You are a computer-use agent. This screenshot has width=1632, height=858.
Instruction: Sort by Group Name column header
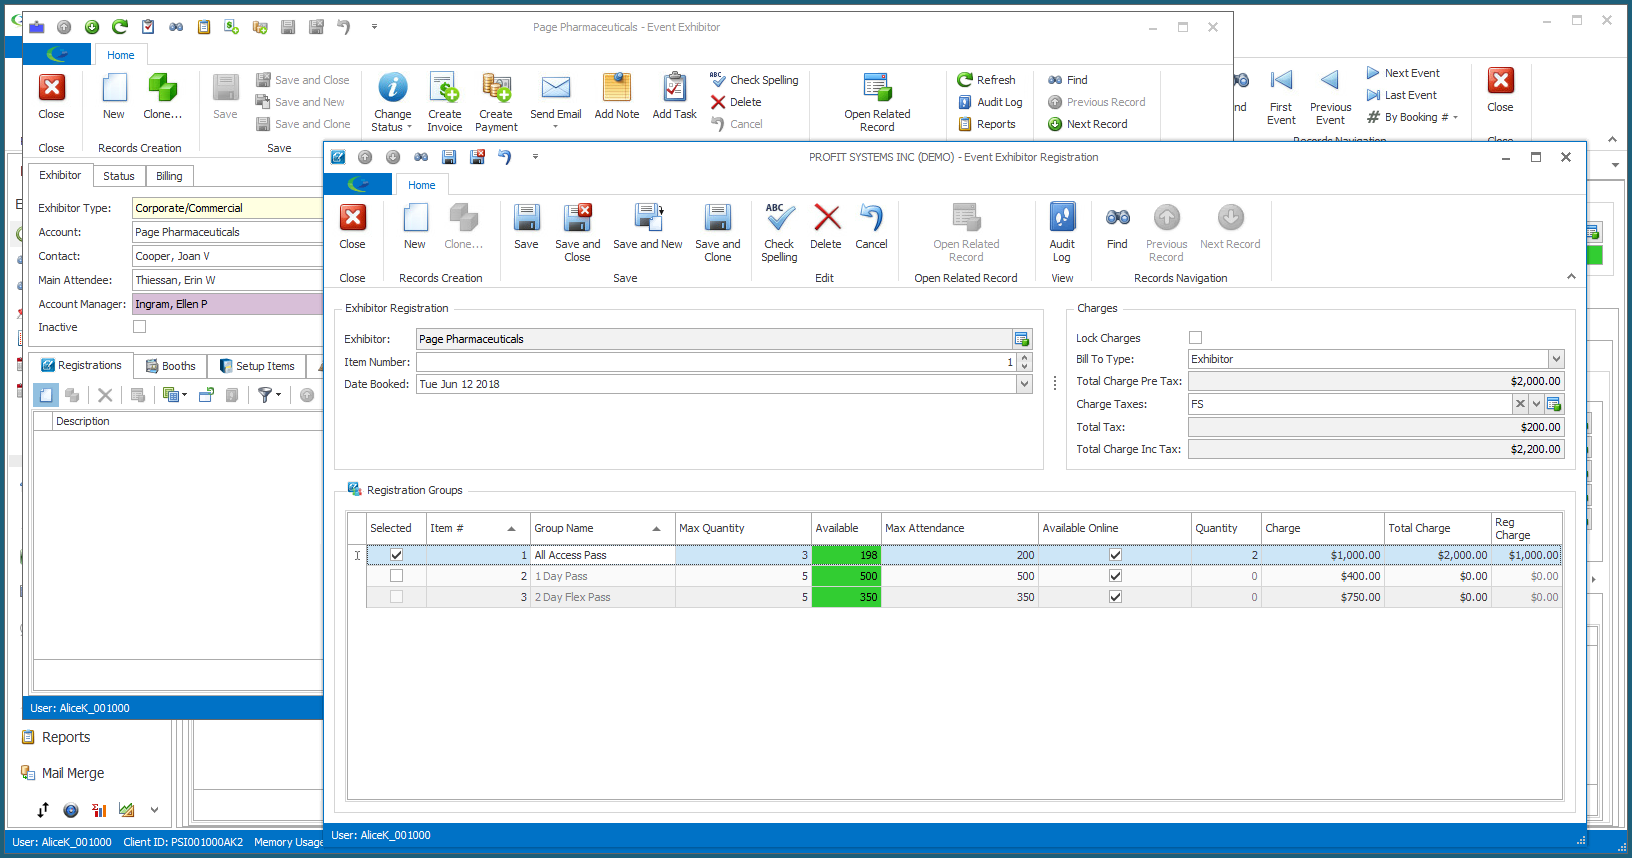[x=602, y=528]
